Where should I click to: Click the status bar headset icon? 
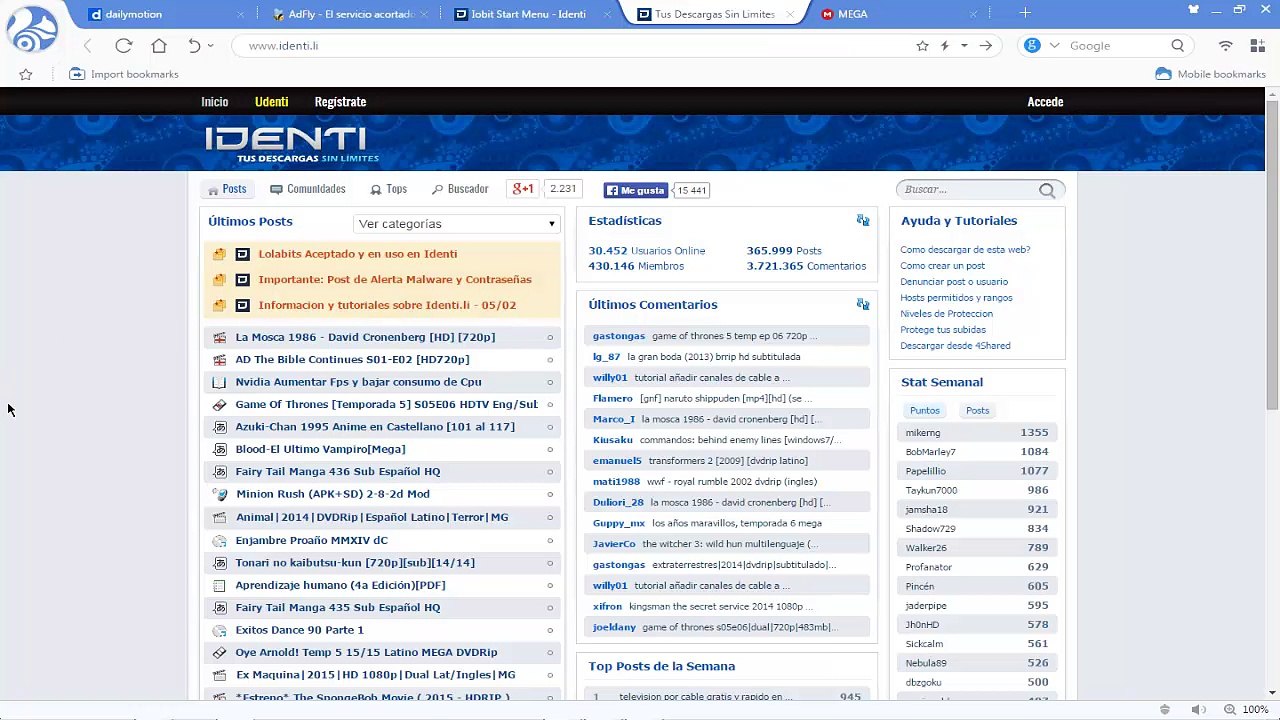tap(1164, 709)
